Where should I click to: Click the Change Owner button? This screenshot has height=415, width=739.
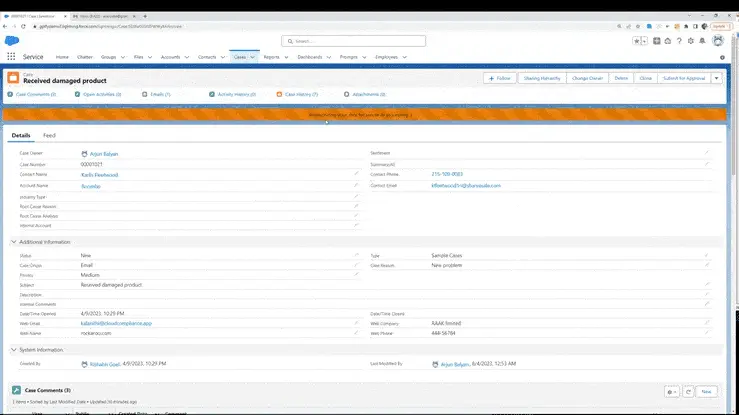[585, 78]
